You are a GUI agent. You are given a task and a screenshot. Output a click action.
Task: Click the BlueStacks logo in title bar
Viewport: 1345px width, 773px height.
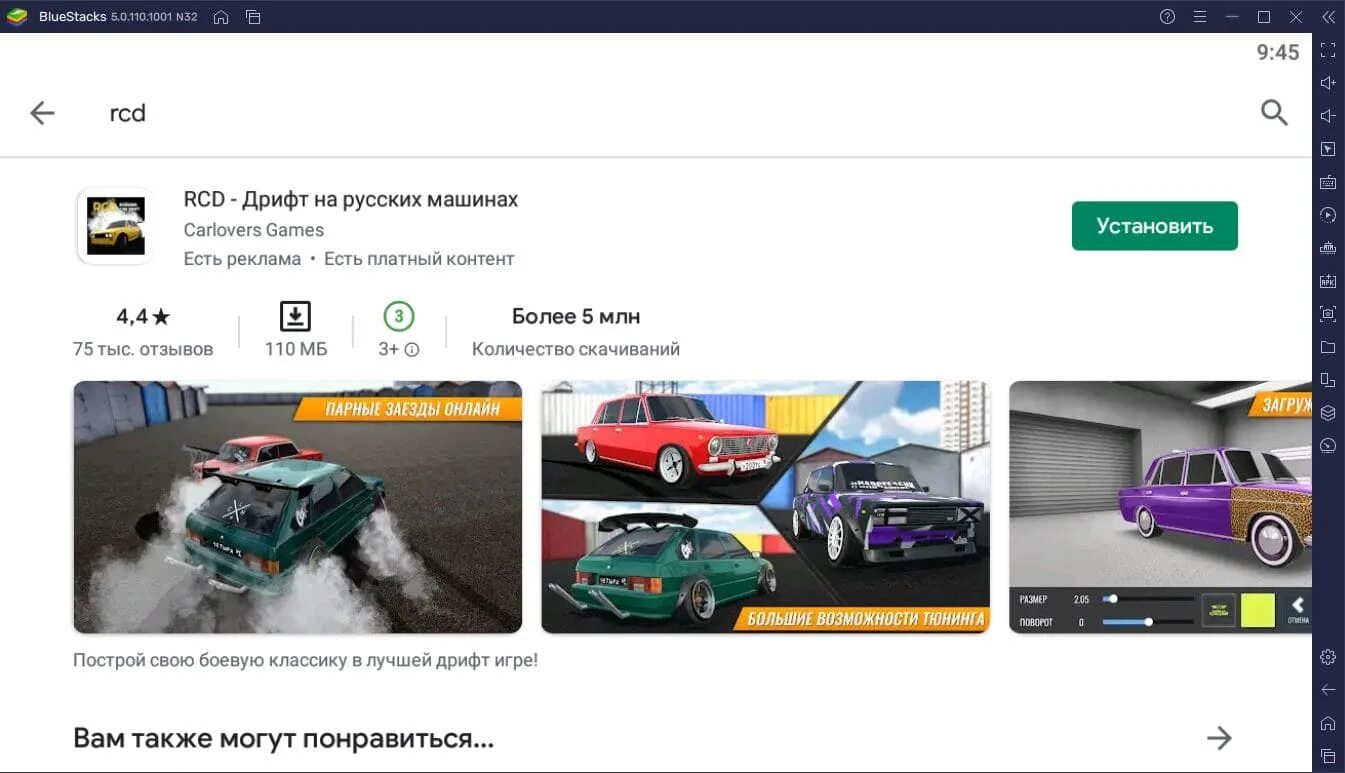click(x=18, y=17)
